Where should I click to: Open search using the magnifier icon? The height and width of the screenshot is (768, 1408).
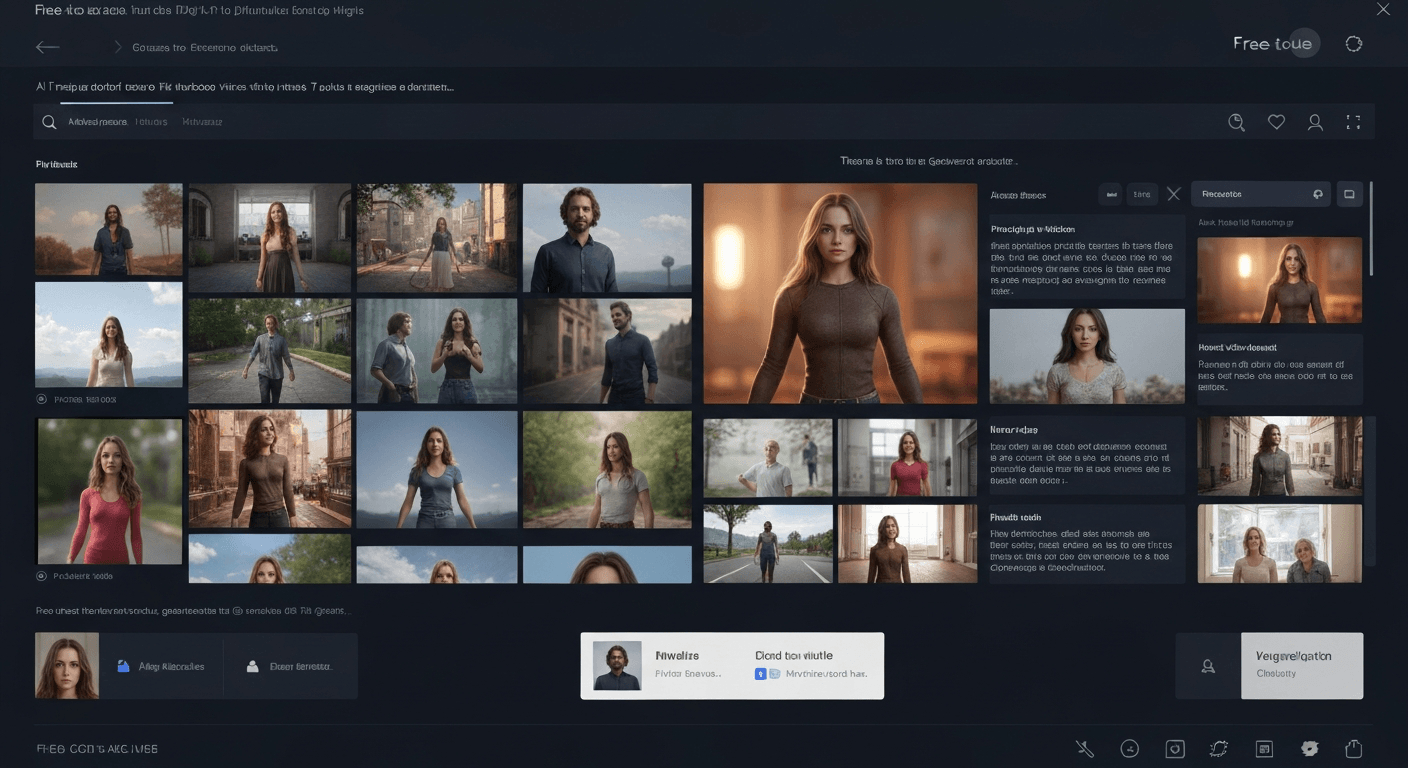tap(1236, 121)
